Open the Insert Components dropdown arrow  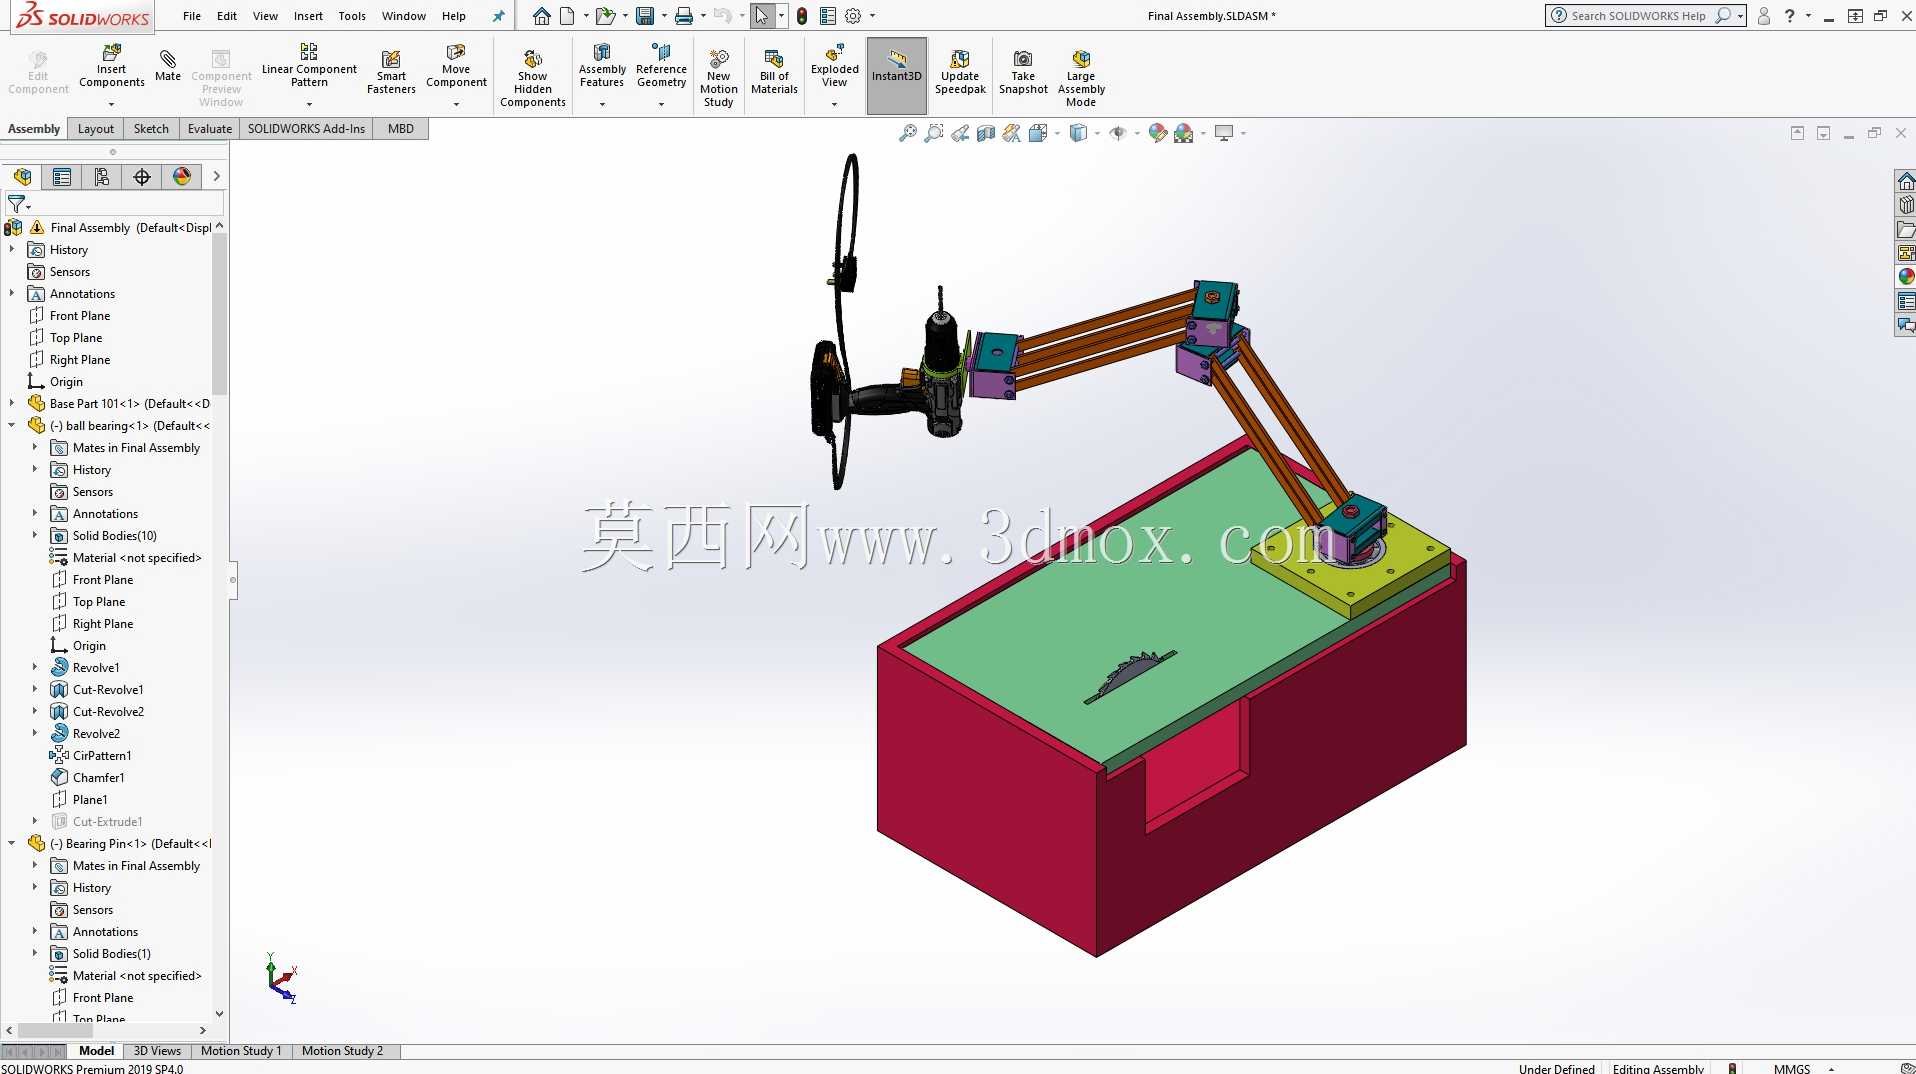click(111, 104)
